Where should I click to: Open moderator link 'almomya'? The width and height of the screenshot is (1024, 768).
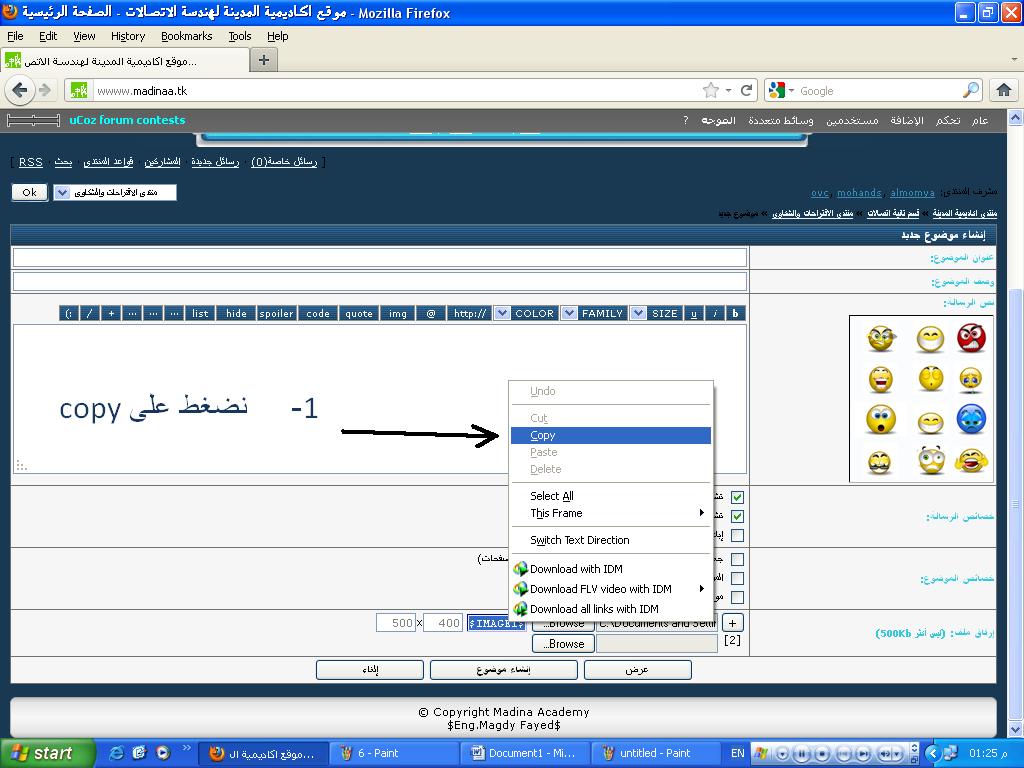(912, 193)
